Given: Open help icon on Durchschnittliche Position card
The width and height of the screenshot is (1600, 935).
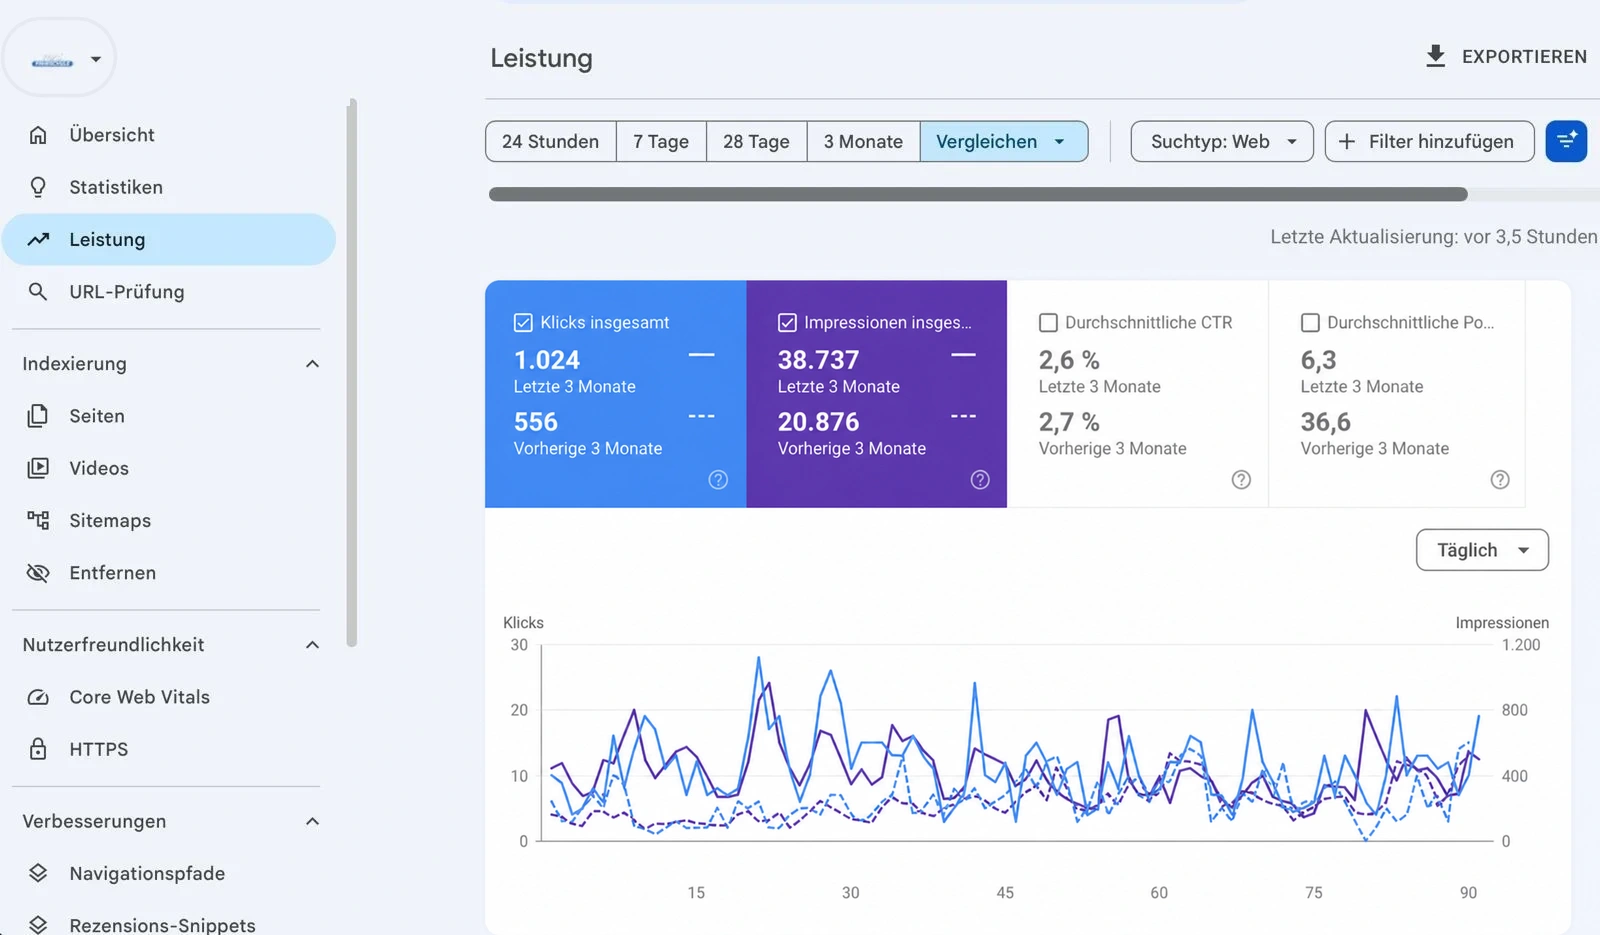Looking at the screenshot, I should [x=1500, y=480].
